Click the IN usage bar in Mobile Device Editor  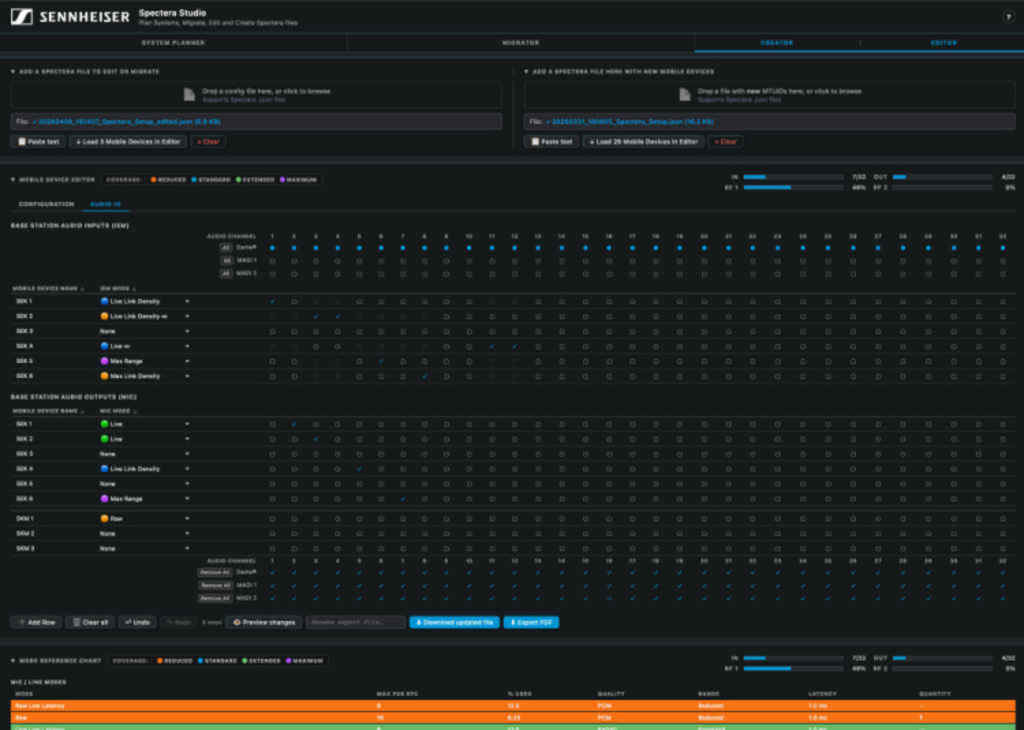tap(793, 177)
